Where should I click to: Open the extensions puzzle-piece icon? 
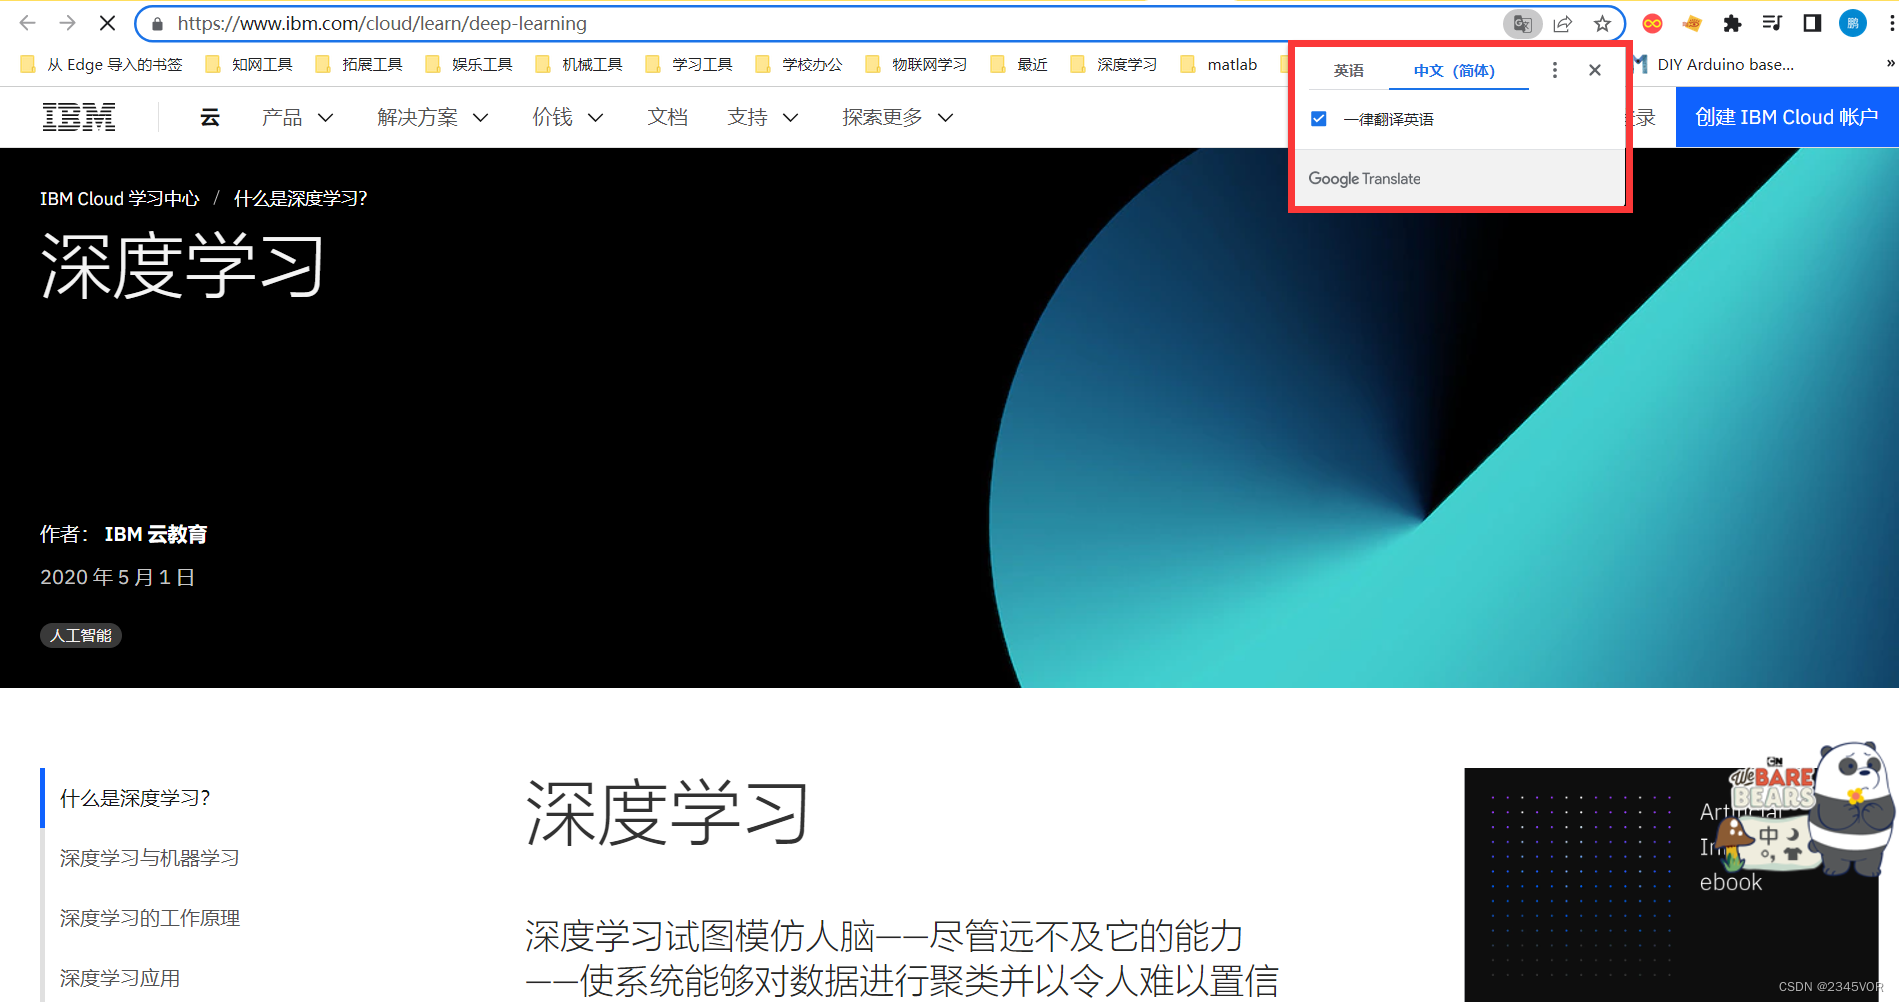1733,23
